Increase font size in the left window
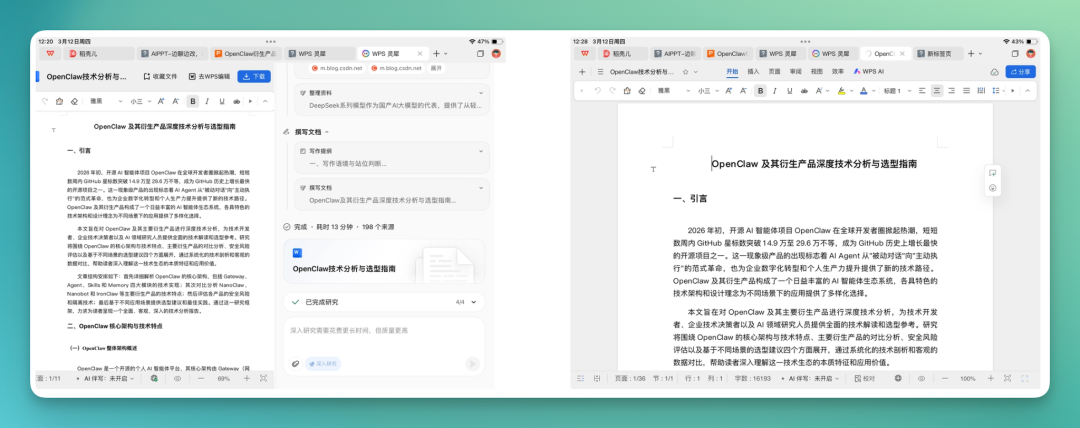 160,101
